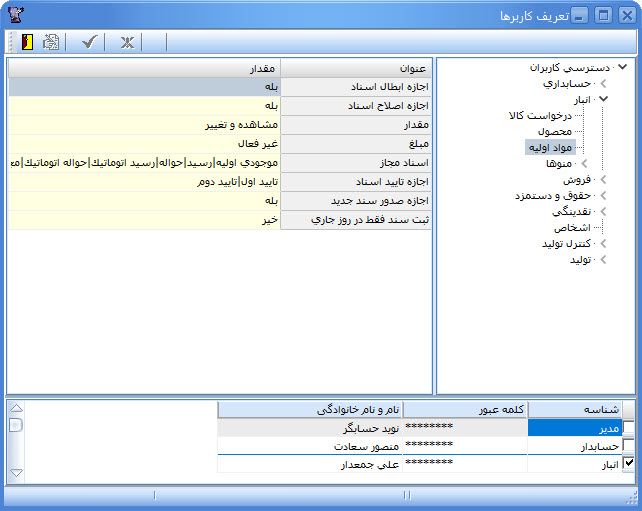Image resolution: width=642 pixels, height=511 pixels.
Task: Tick the checkbox for مدير user
Action: 628,427
